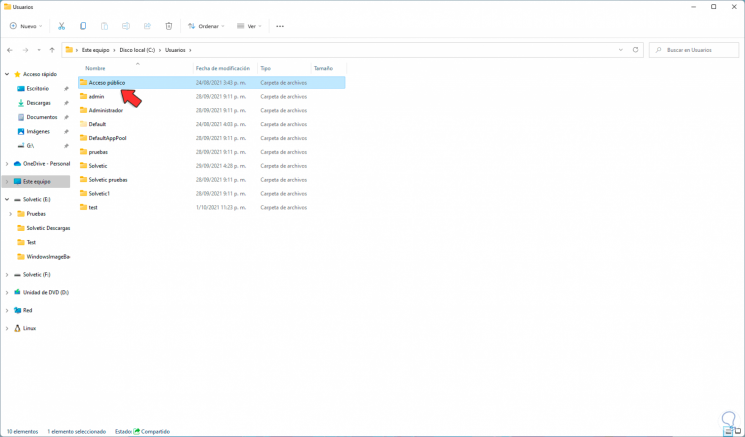Select the Solvetic1 folder

point(212,193)
